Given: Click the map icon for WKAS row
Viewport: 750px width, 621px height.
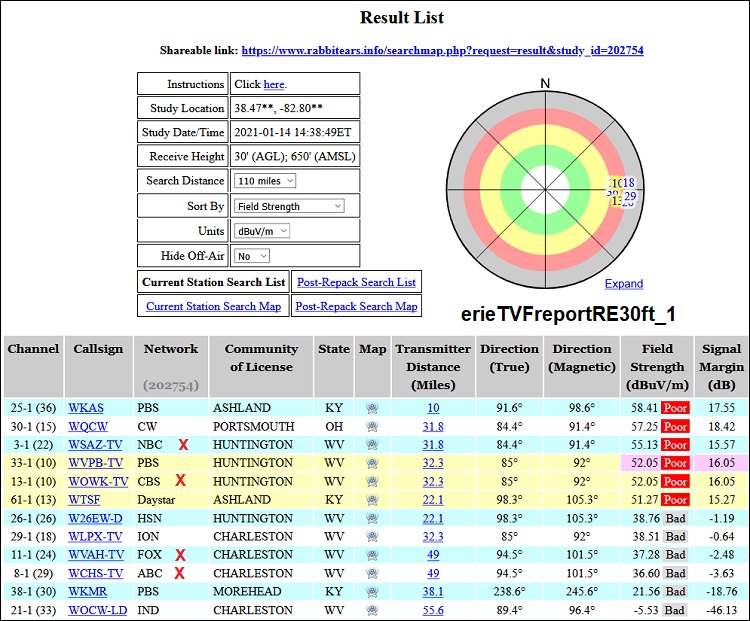Looking at the screenshot, I should (x=372, y=408).
